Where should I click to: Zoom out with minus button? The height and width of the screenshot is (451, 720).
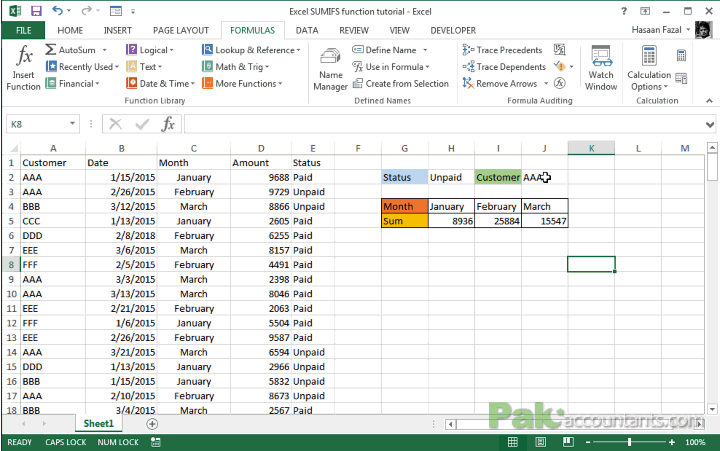point(588,442)
